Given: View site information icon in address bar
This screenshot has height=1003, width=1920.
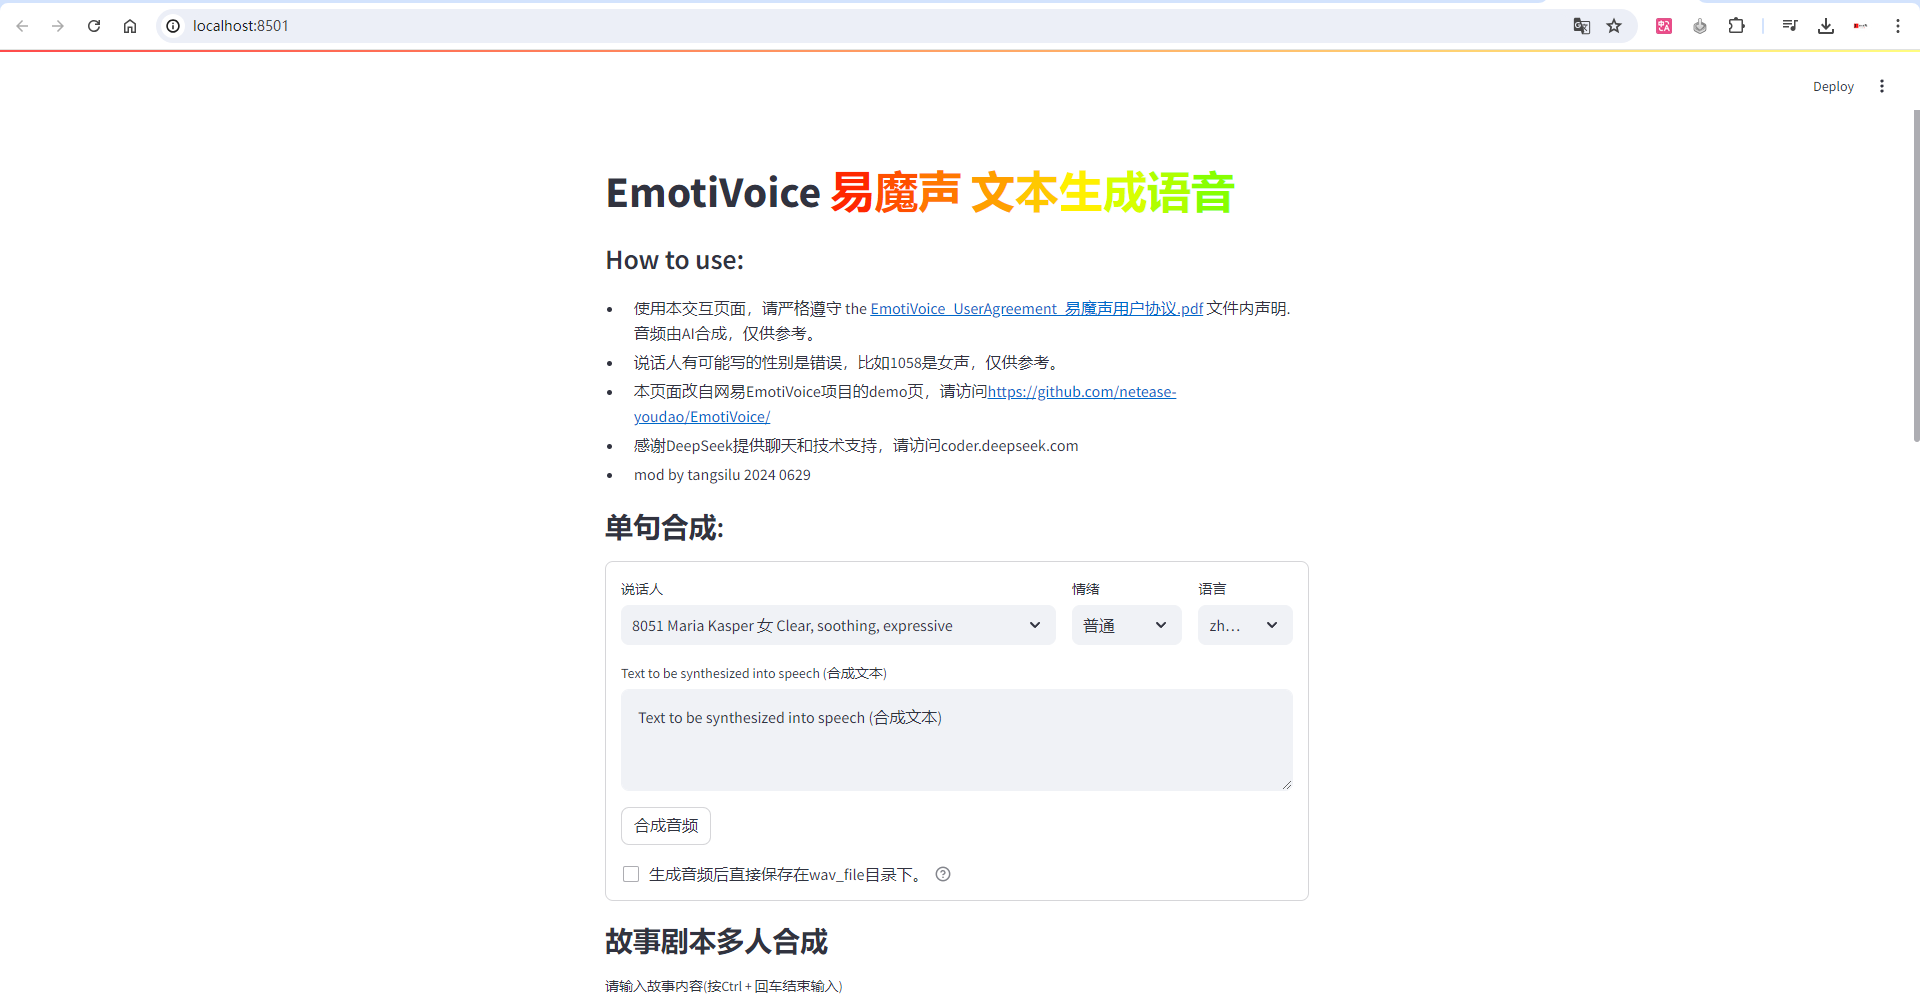Looking at the screenshot, I should 173,26.
